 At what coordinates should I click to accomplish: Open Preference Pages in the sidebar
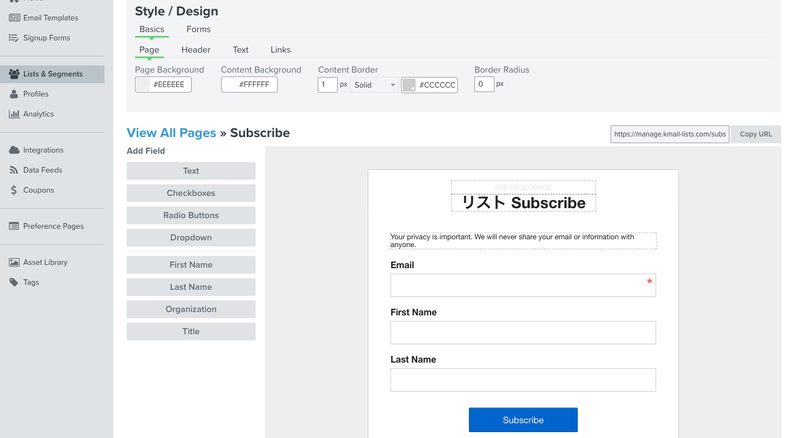coord(52,226)
